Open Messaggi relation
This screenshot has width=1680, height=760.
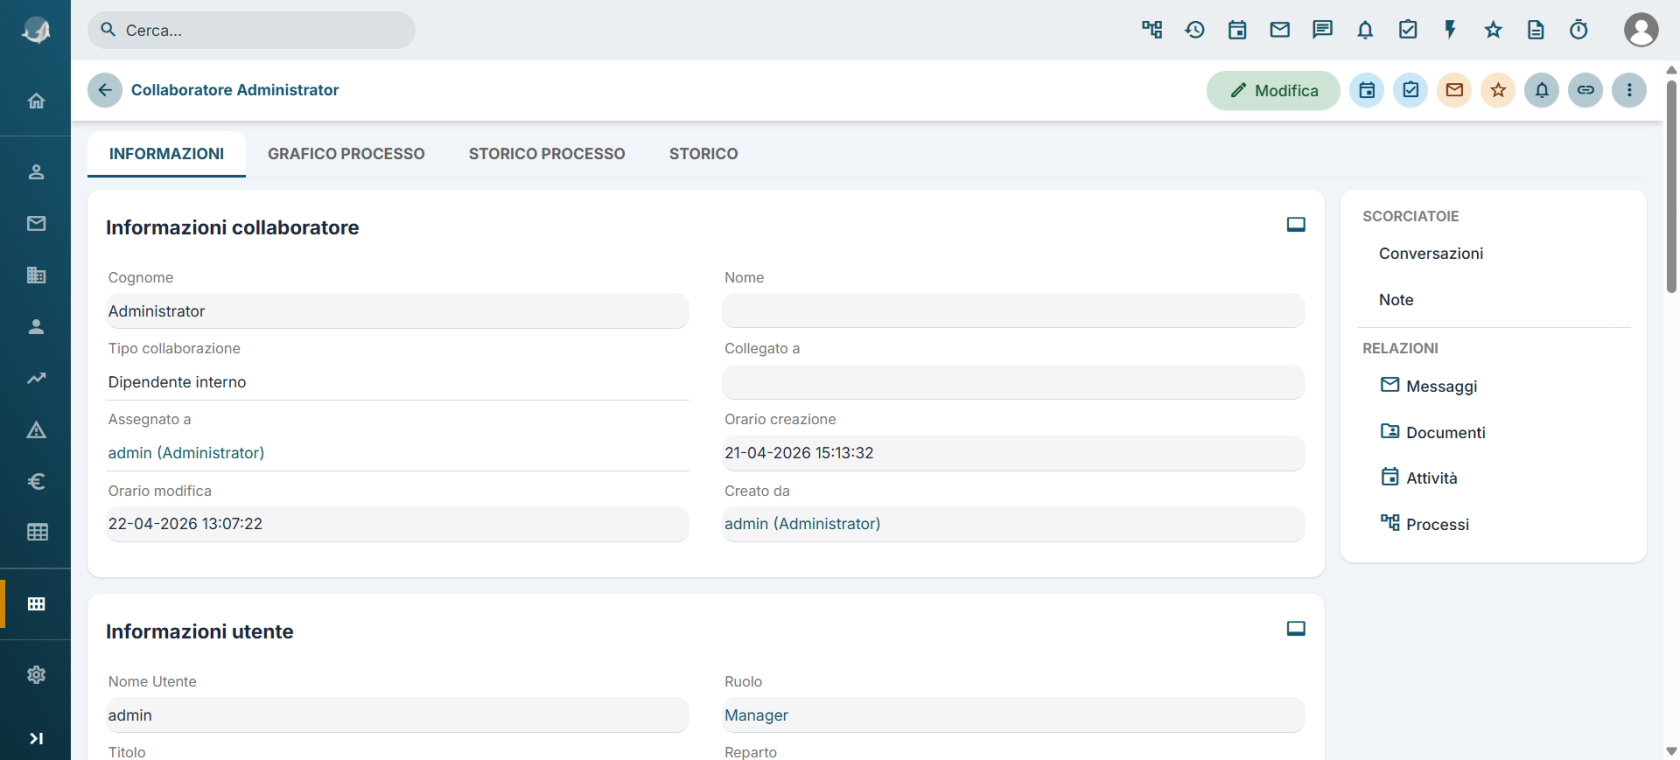(x=1429, y=386)
